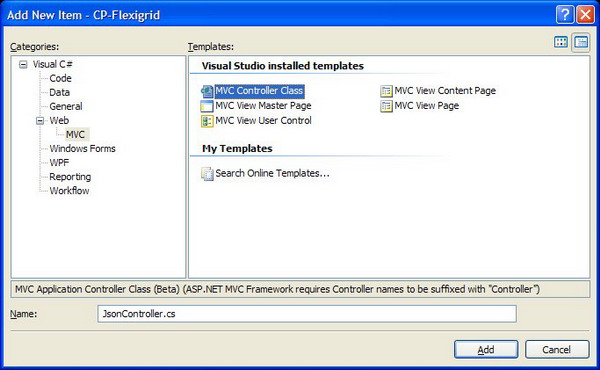The width and height of the screenshot is (600, 370).
Task: Switch to large icons view
Action: (561, 42)
